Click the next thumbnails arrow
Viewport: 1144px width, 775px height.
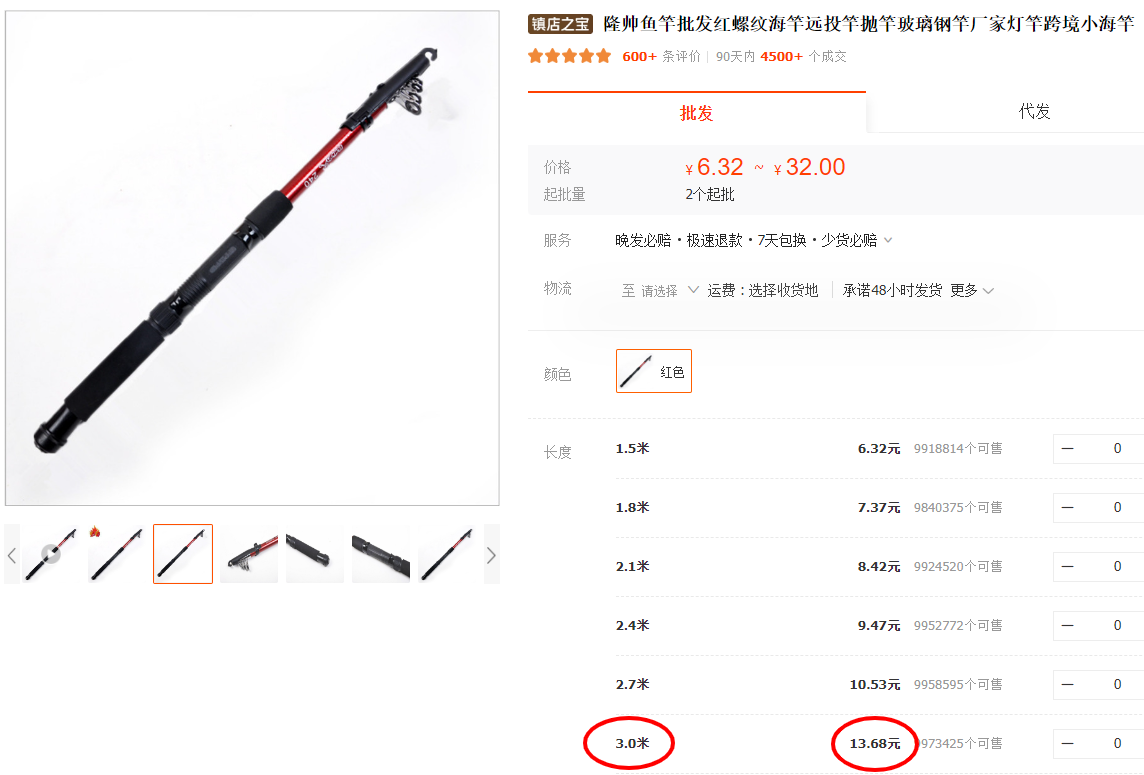coord(491,555)
